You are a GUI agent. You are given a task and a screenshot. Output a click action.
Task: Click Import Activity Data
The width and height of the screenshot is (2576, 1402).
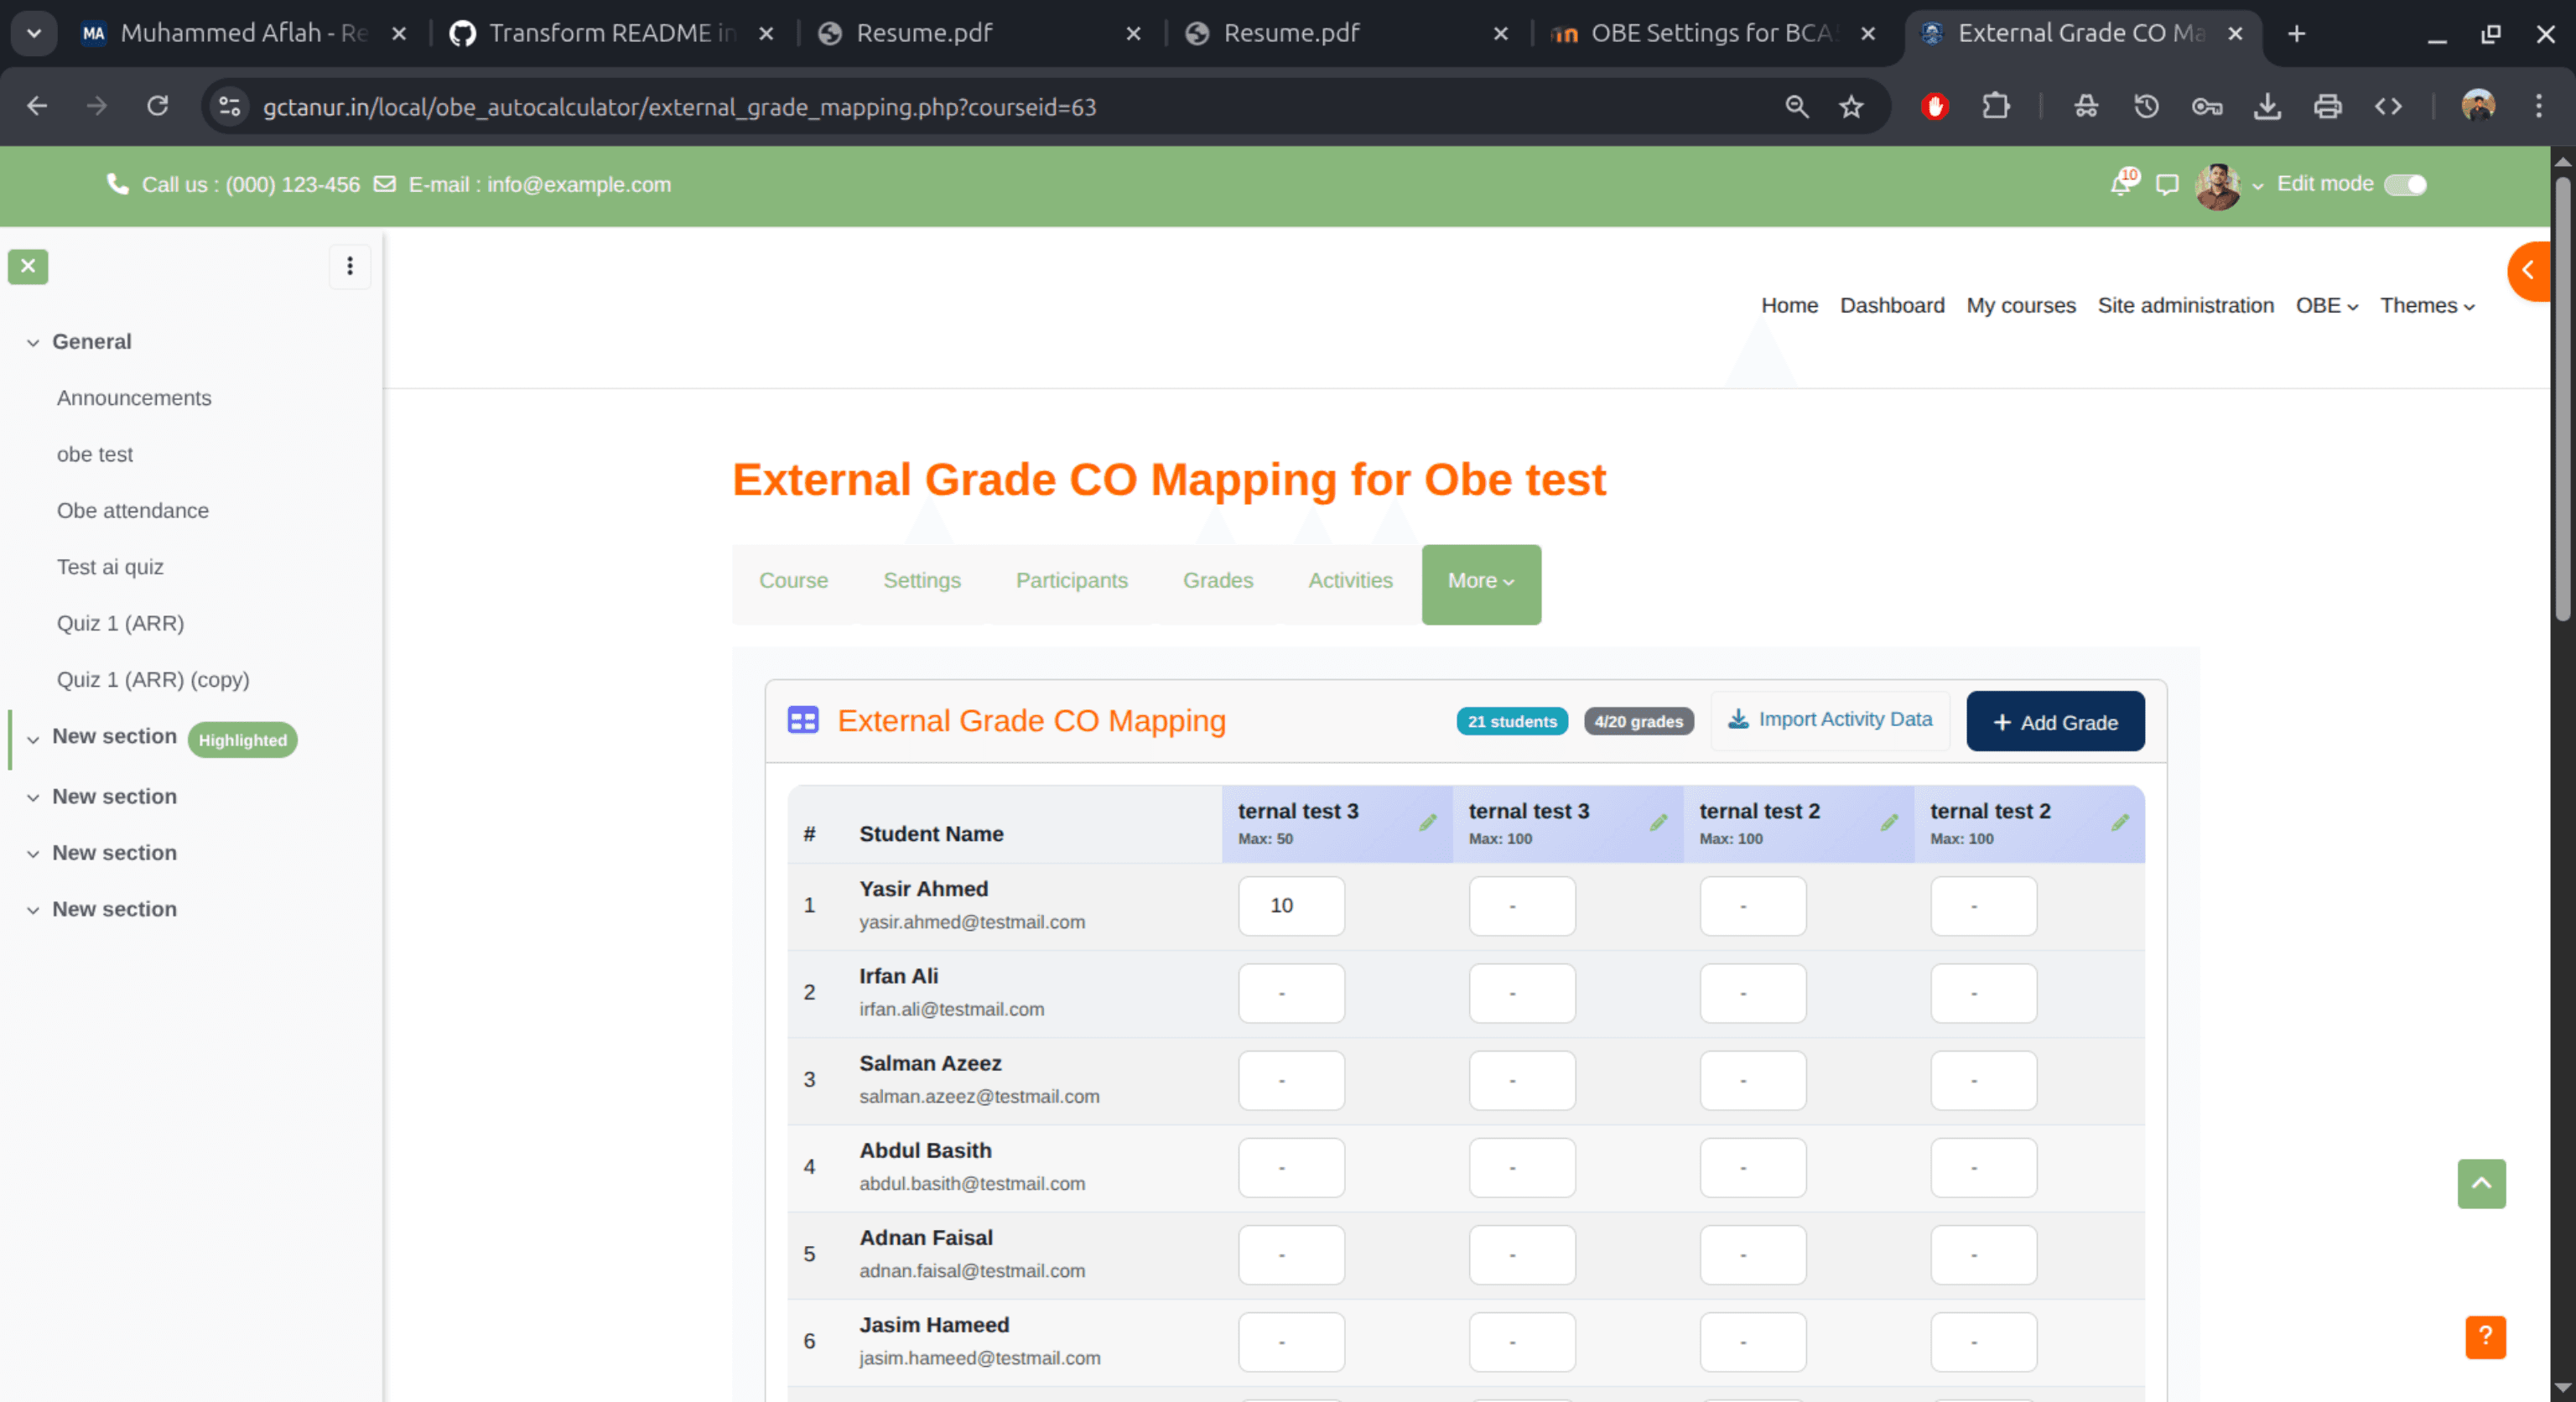[1830, 719]
